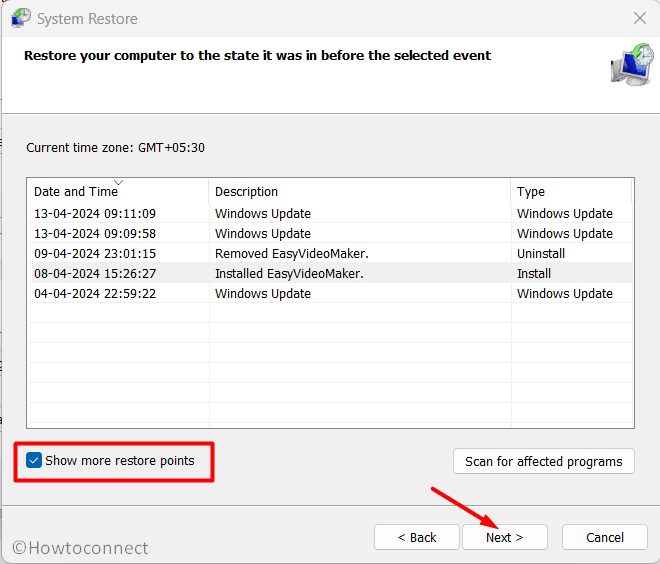Click the Uninstall type cell

pos(541,253)
